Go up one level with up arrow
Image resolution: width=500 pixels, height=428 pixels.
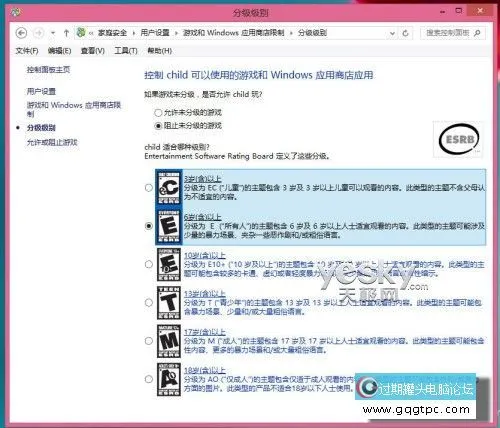pos(66,33)
